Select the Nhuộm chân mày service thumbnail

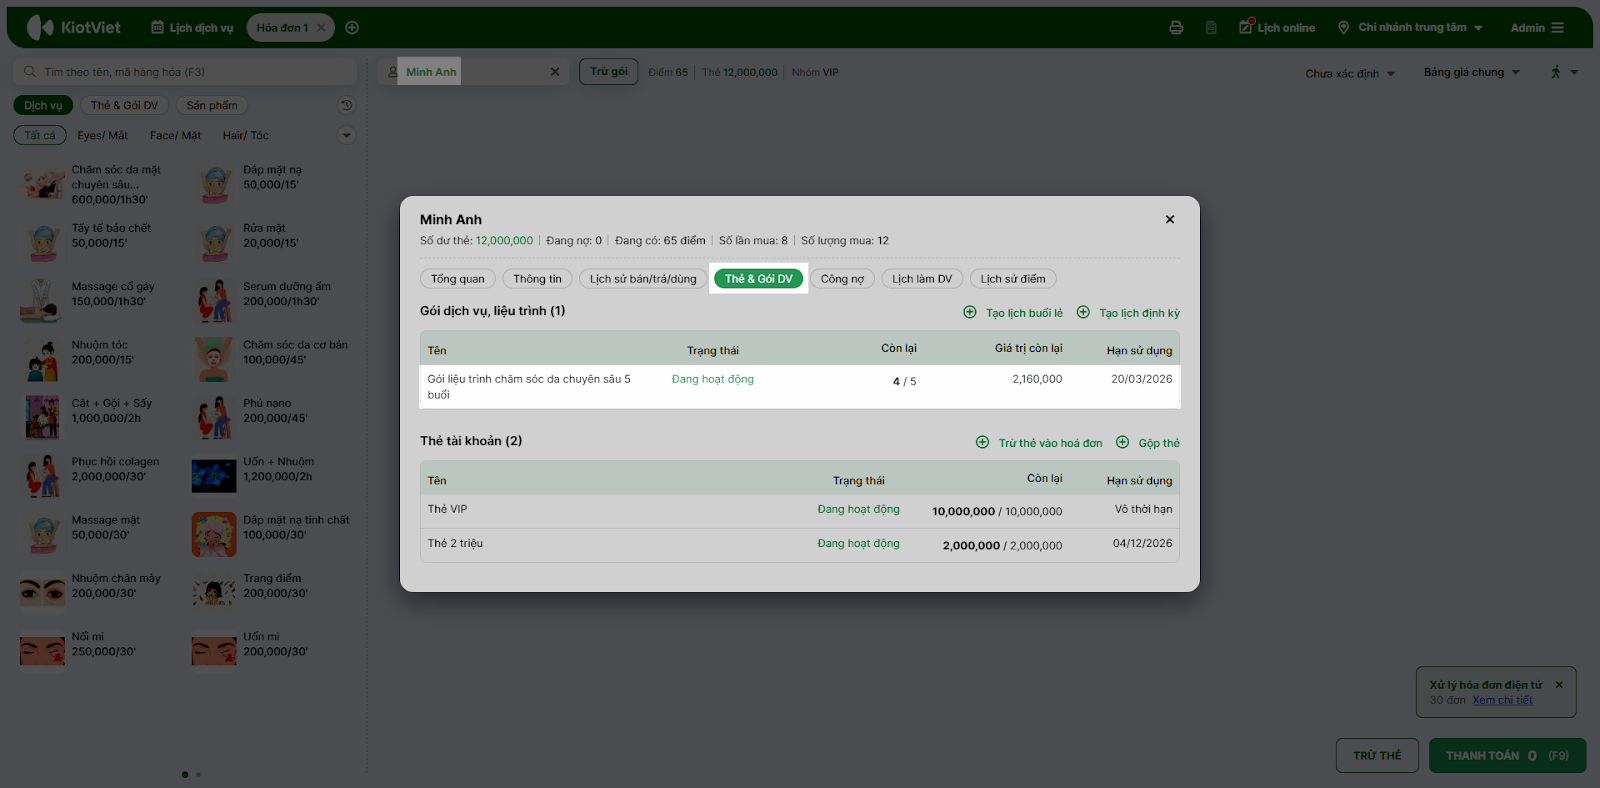42,593
